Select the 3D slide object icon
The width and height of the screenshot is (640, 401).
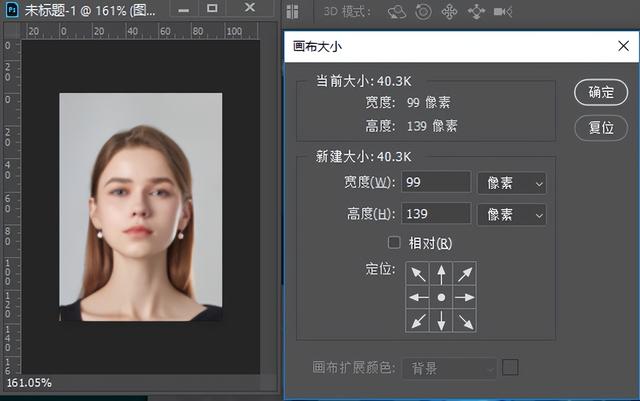tap(476, 12)
